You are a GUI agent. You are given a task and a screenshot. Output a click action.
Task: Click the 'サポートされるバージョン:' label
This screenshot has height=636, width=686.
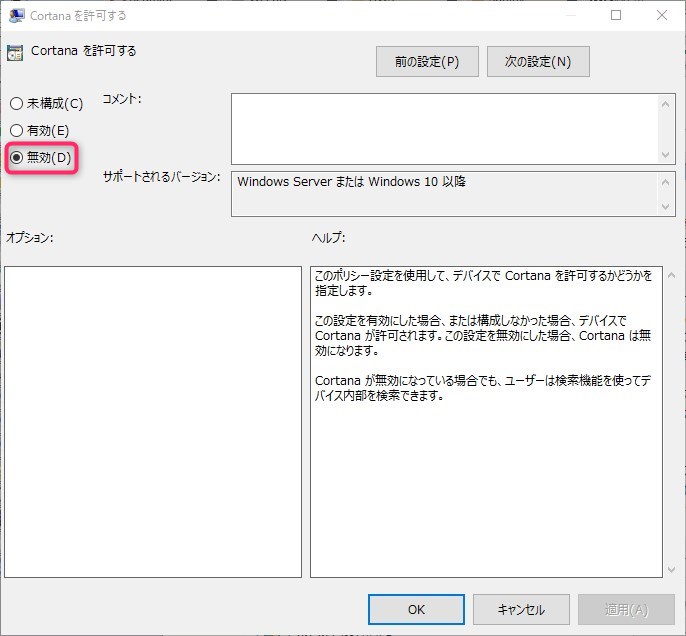coord(161,177)
